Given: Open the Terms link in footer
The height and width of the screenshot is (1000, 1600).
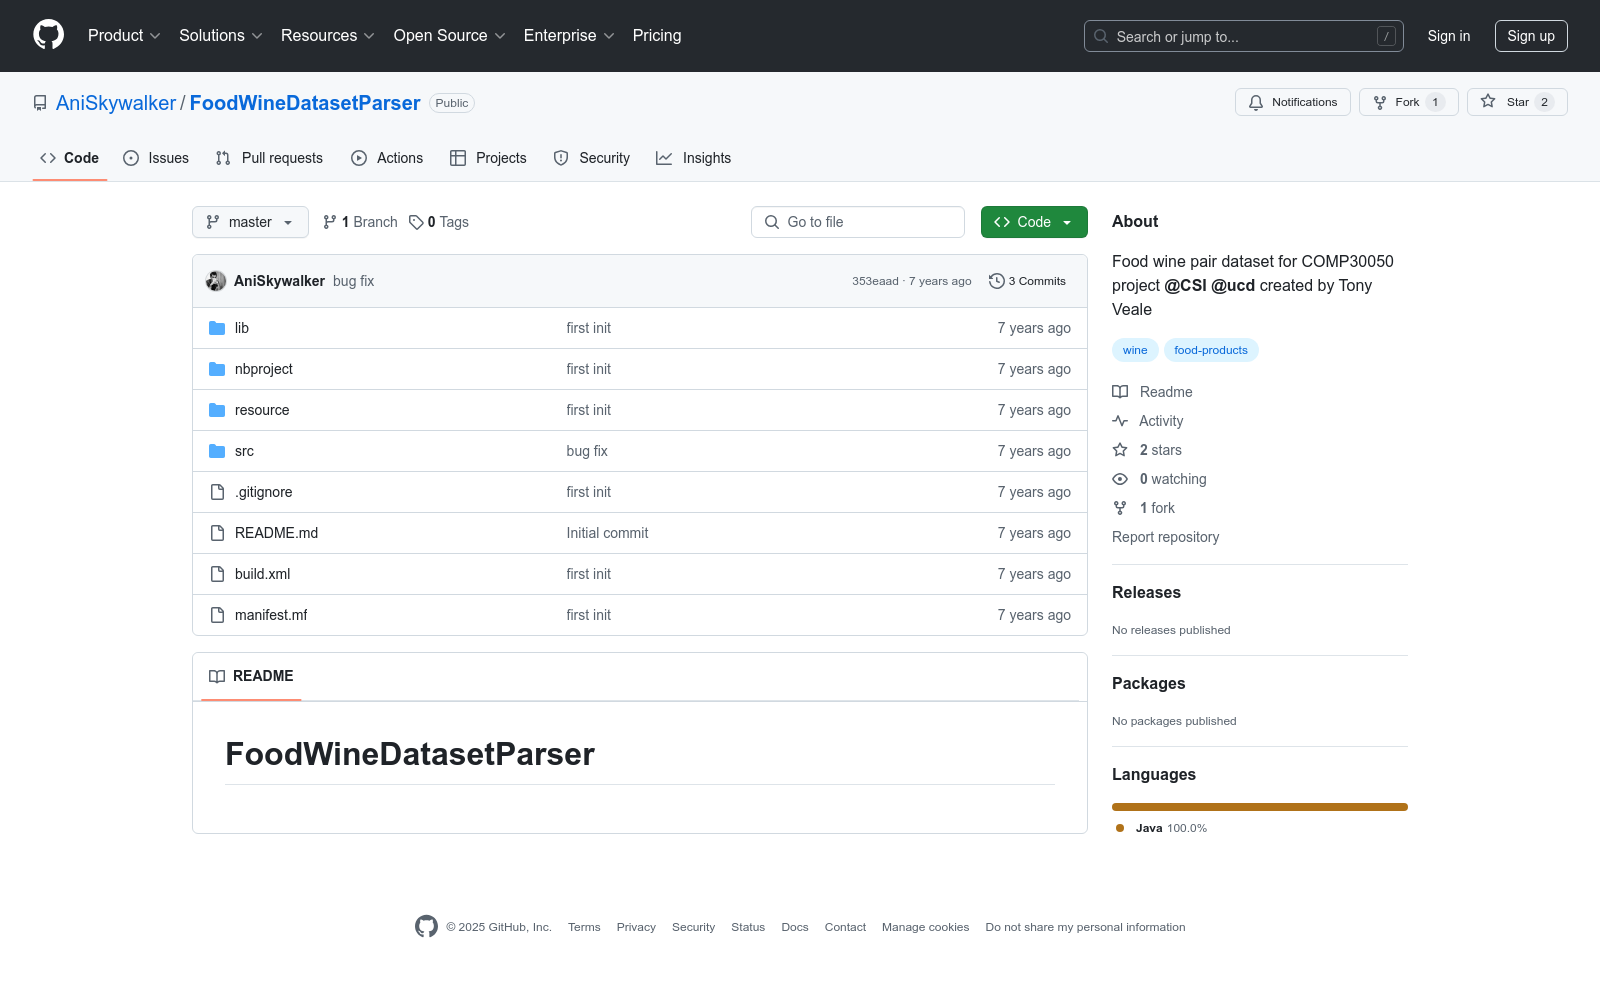Looking at the screenshot, I should pyautogui.click(x=584, y=927).
